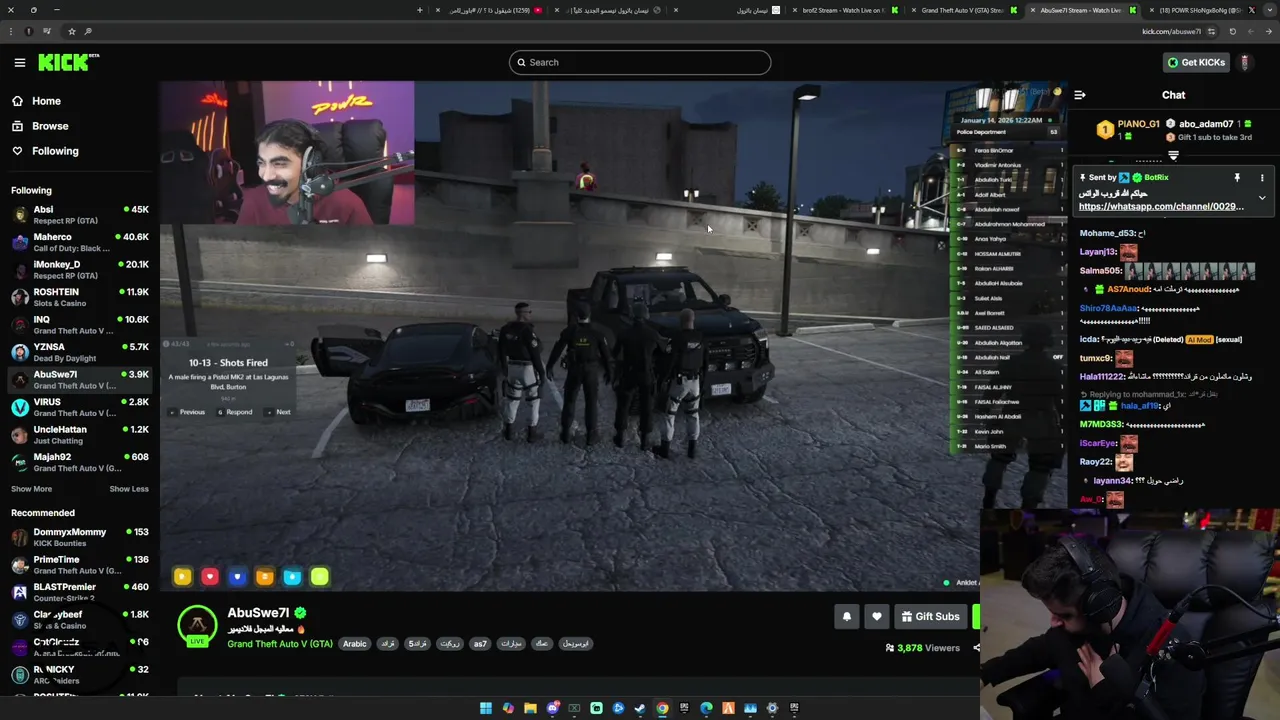Click the lime green emote badge on the stream
This screenshot has width=1280, height=720.
(x=319, y=576)
